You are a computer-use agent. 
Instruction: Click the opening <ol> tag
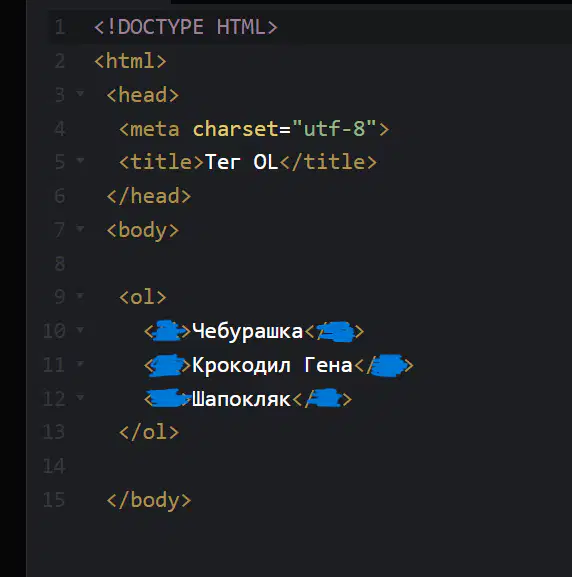[x=143, y=297]
